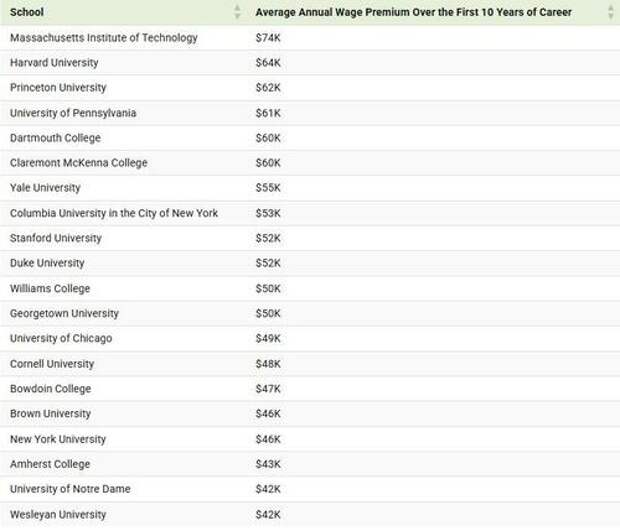Select Claremont McKenna College in the list
The width and height of the screenshot is (620, 531).
78,163
